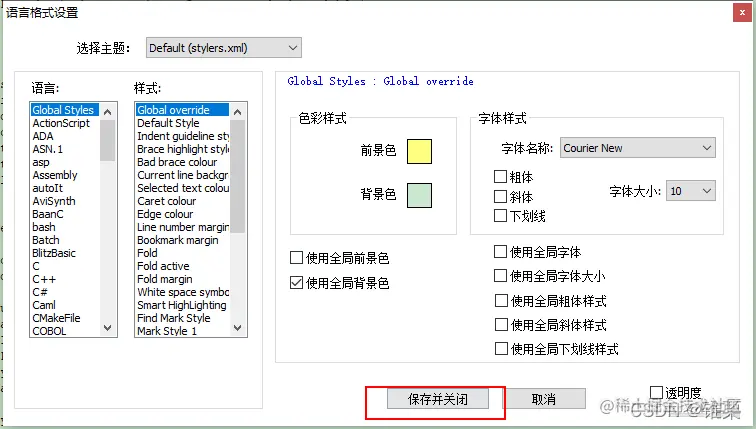
Task: Pick the 背景色 green color swatch
Action: click(419, 195)
